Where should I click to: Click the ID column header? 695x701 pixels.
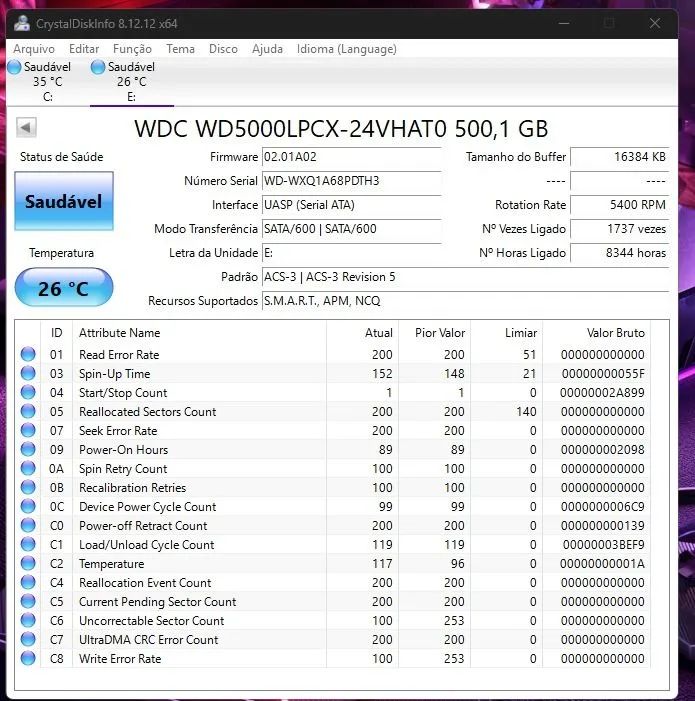pyautogui.click(x=56, y=333)
